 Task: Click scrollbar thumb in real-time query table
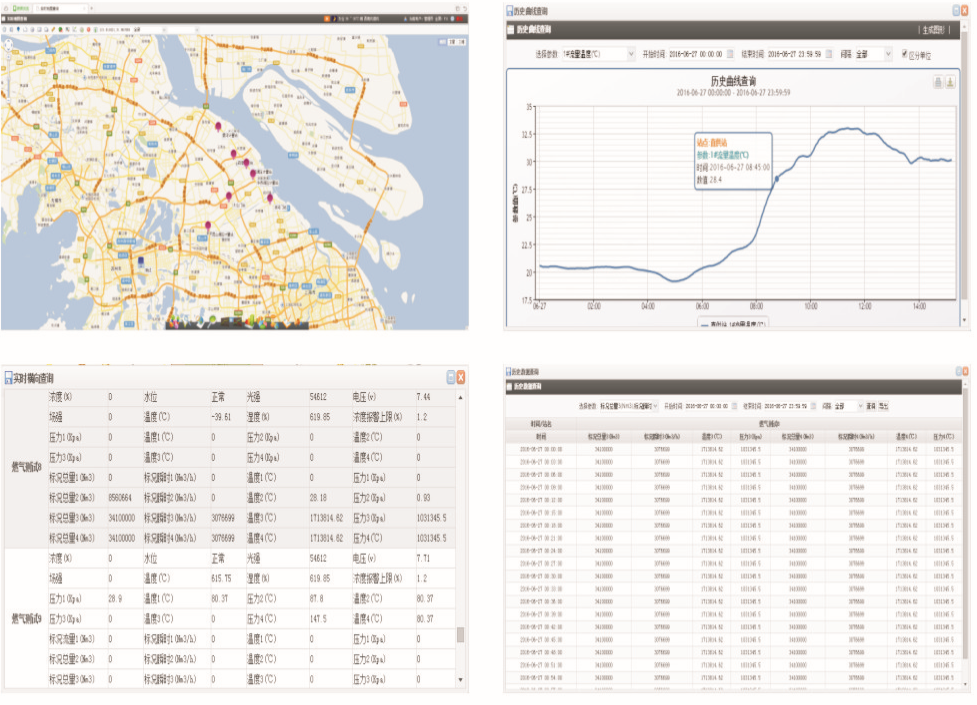pos(460,635)
